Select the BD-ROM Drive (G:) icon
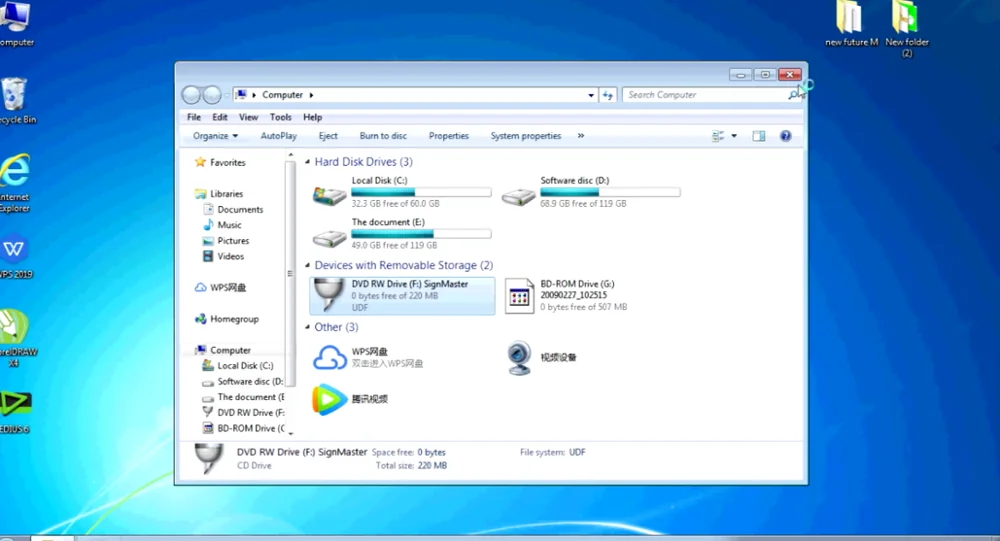 [519, 296]
